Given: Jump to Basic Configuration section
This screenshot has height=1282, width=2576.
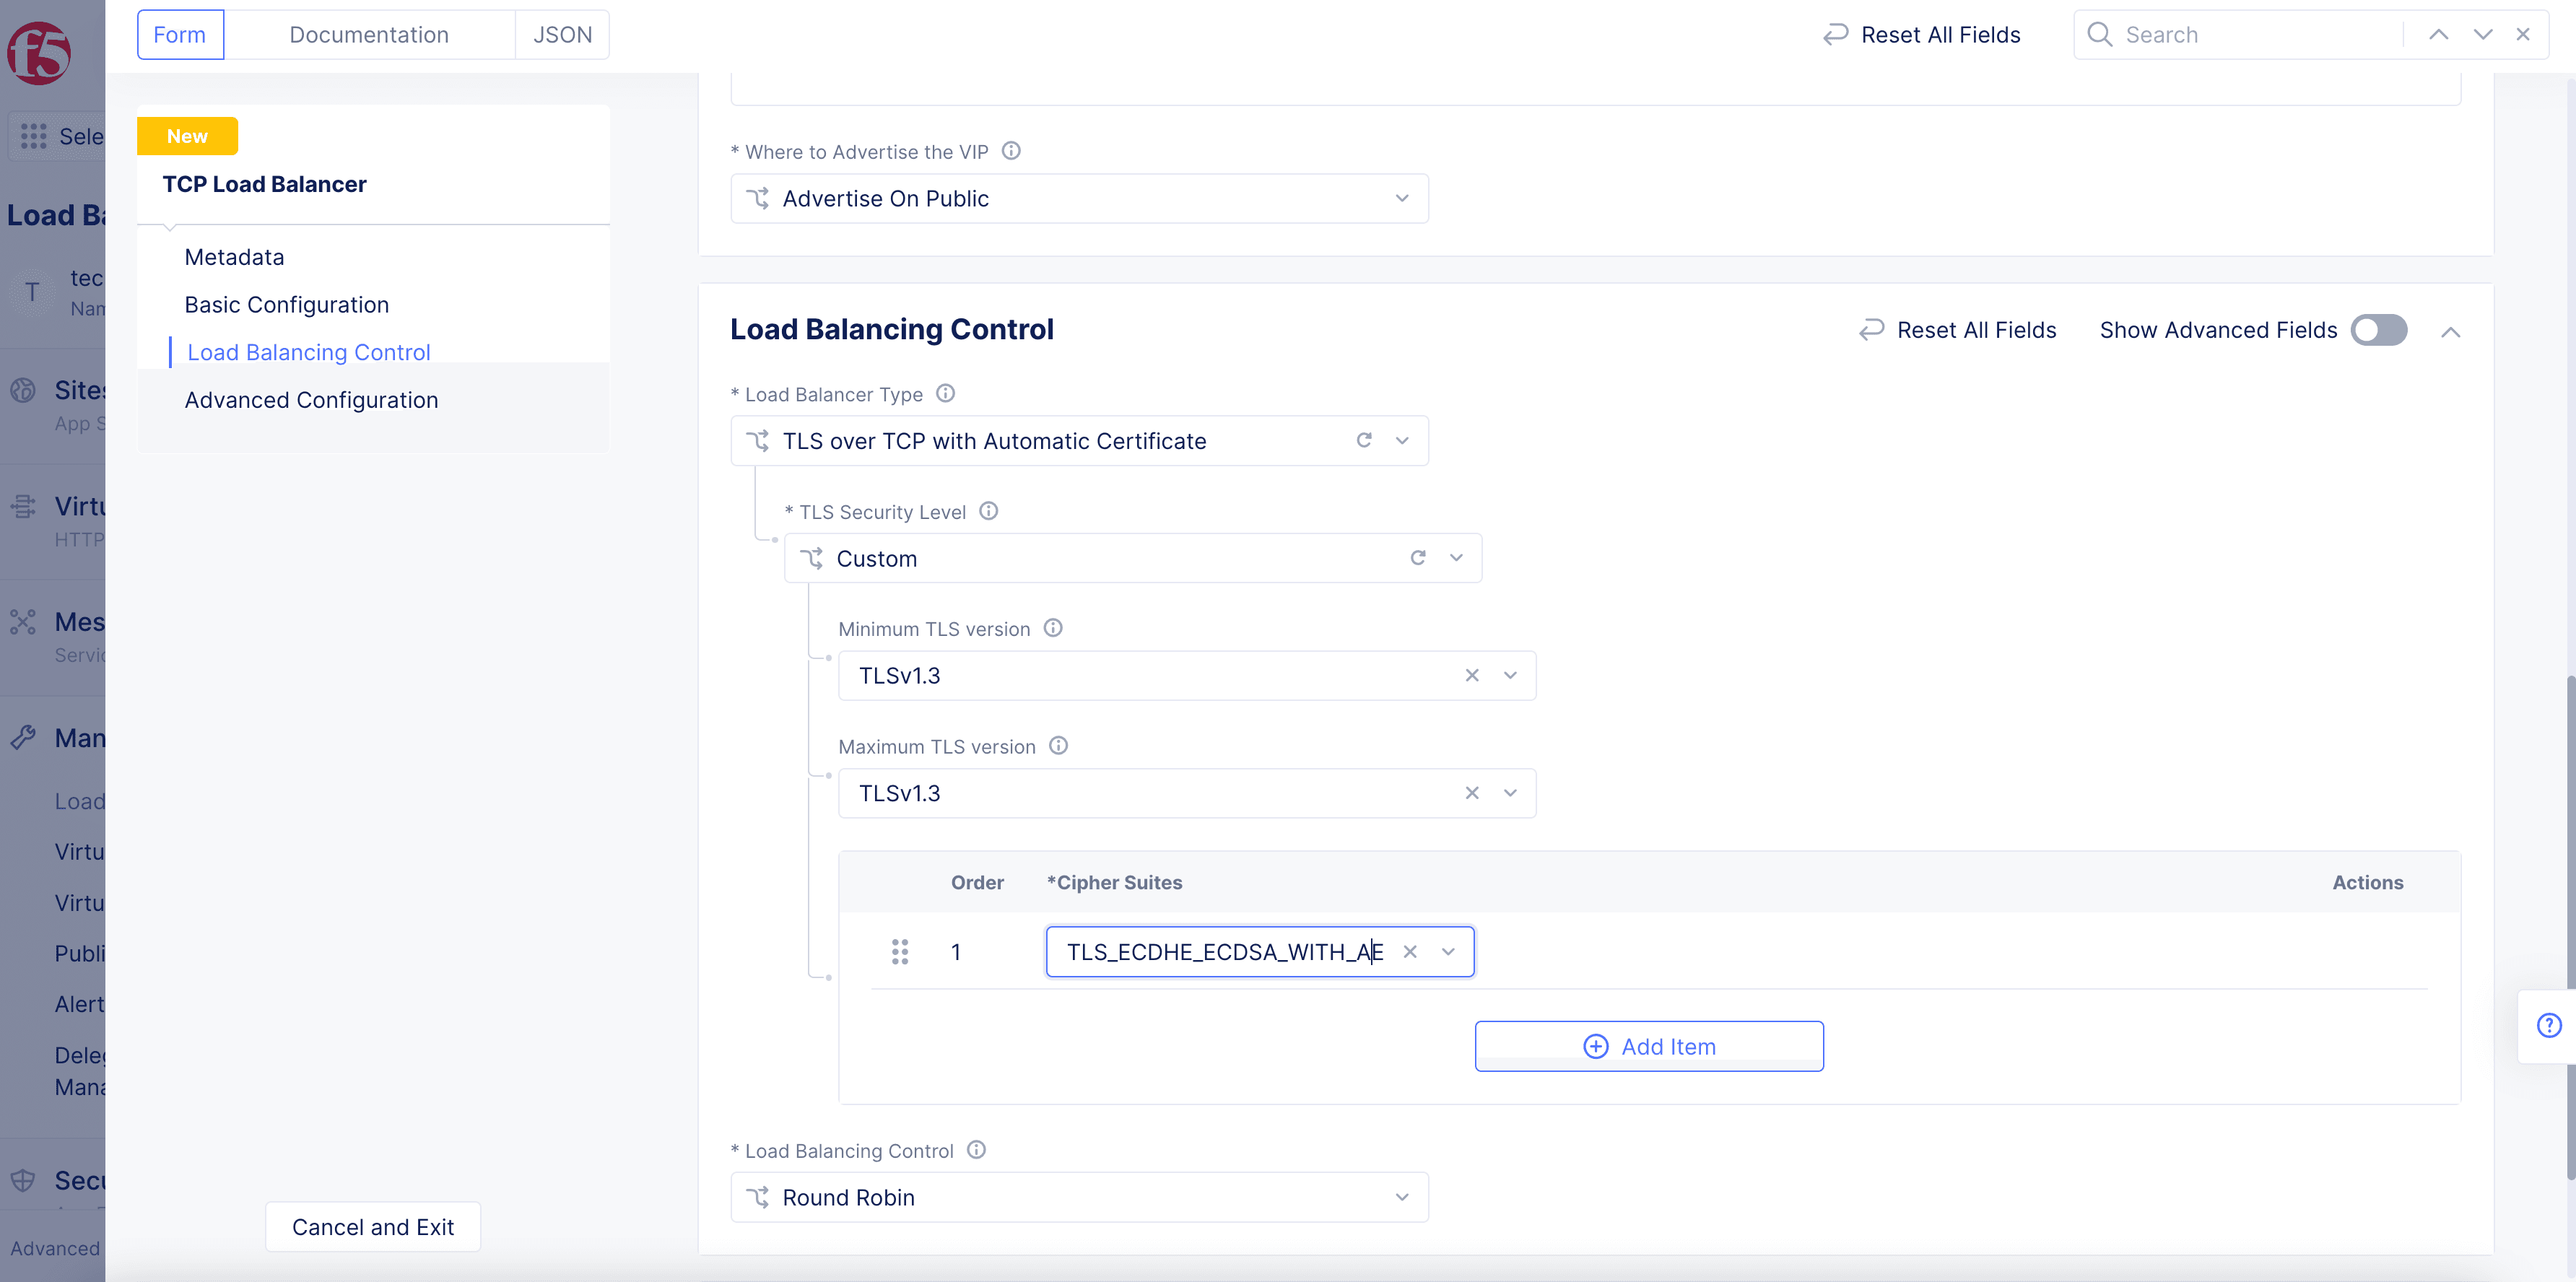Looking at the screenshot, I should coord(286,305).
